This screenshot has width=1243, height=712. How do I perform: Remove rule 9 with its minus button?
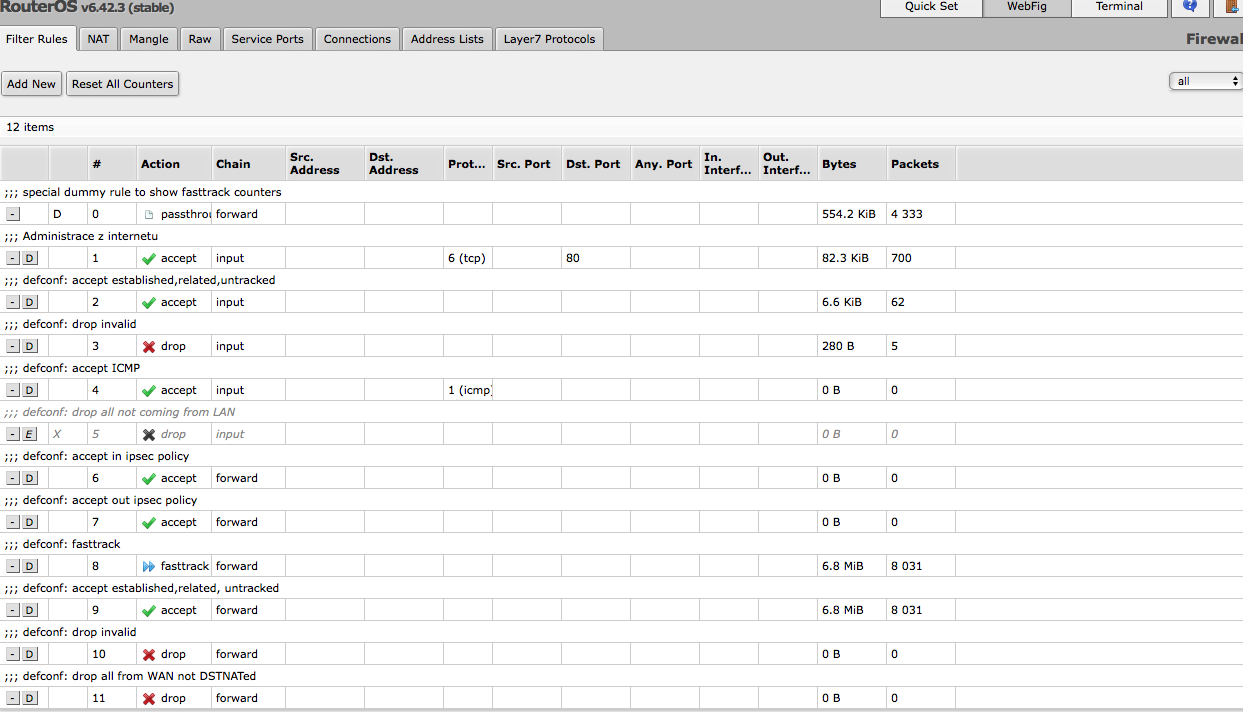coord(12,610)
